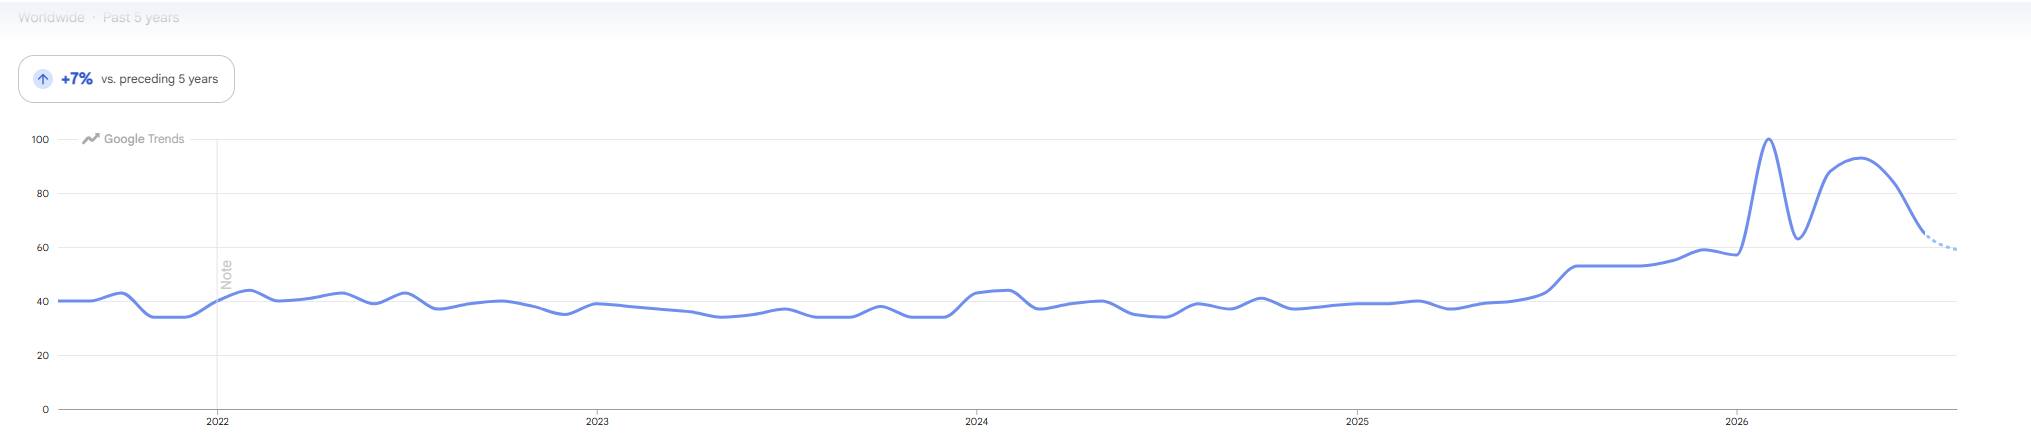Click the dotted forecast end of trend line
The height and width of the screenshot is (446, 2031).
click(1941, 243)
